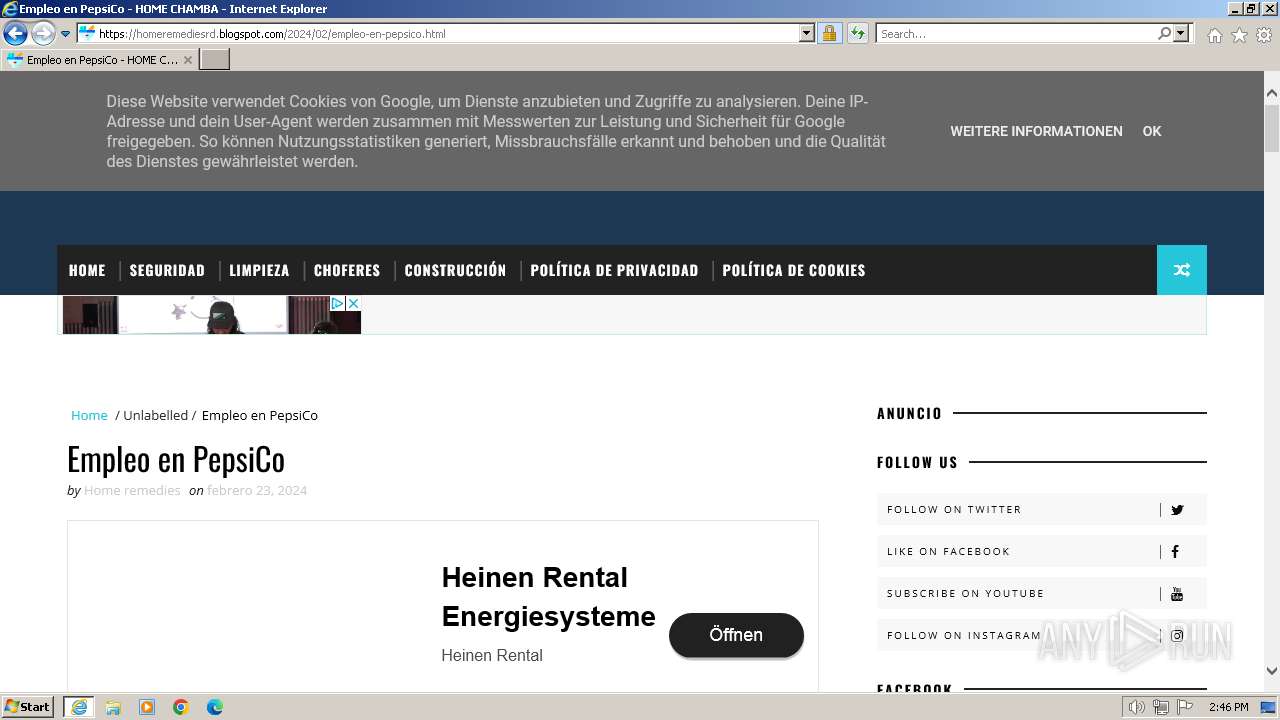Open the Windows Start menu
Screen dimensions: 1280x720
point(28,707)
